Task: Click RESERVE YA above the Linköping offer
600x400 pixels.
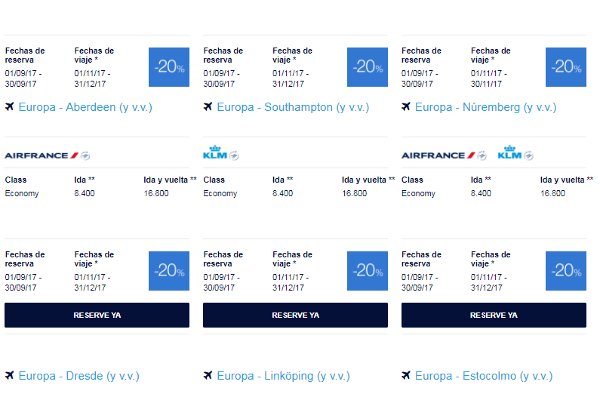Action: coord(295,315)
